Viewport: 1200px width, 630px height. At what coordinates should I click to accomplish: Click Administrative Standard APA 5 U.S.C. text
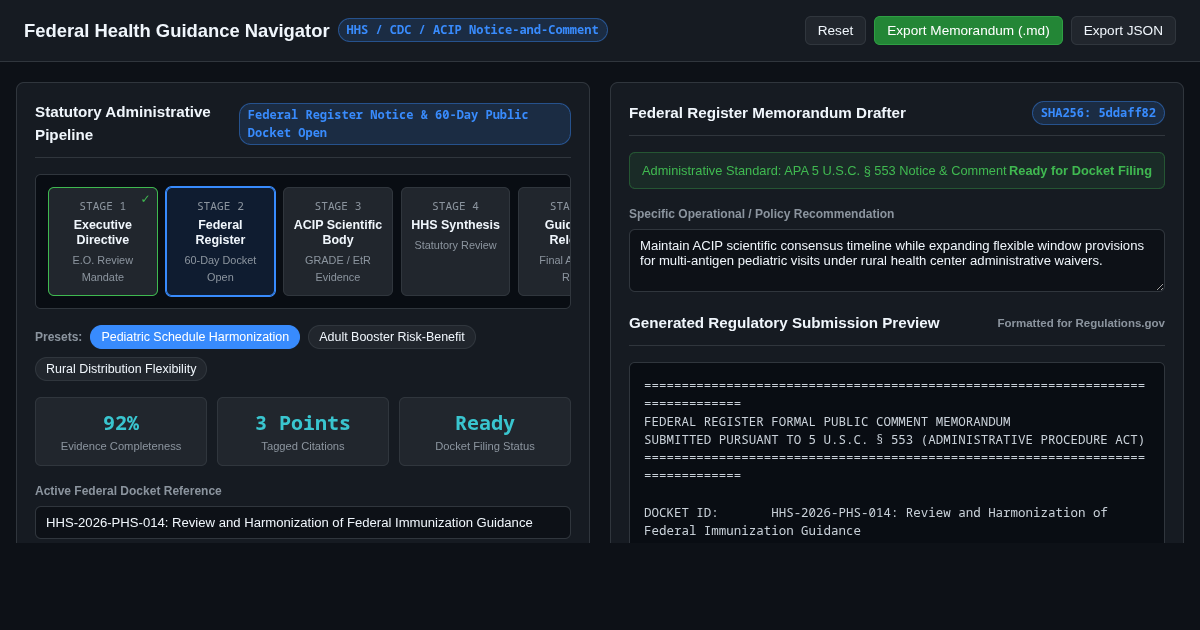[x=824, y=171]
